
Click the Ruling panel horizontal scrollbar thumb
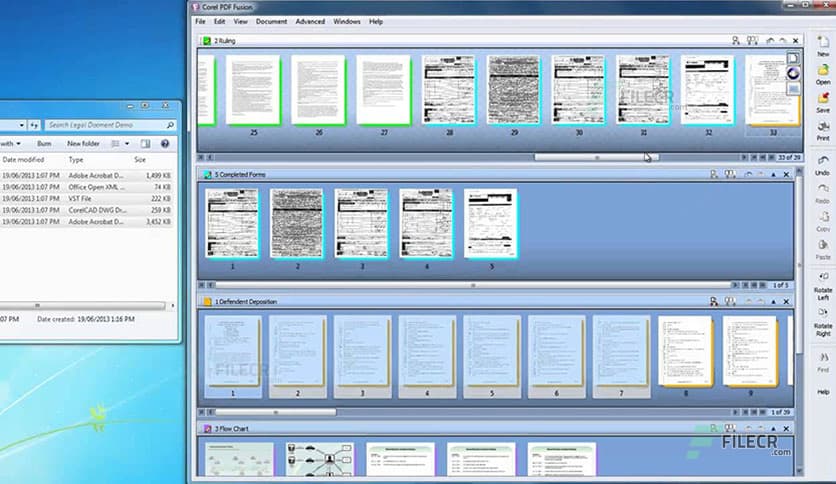point(597,157)
